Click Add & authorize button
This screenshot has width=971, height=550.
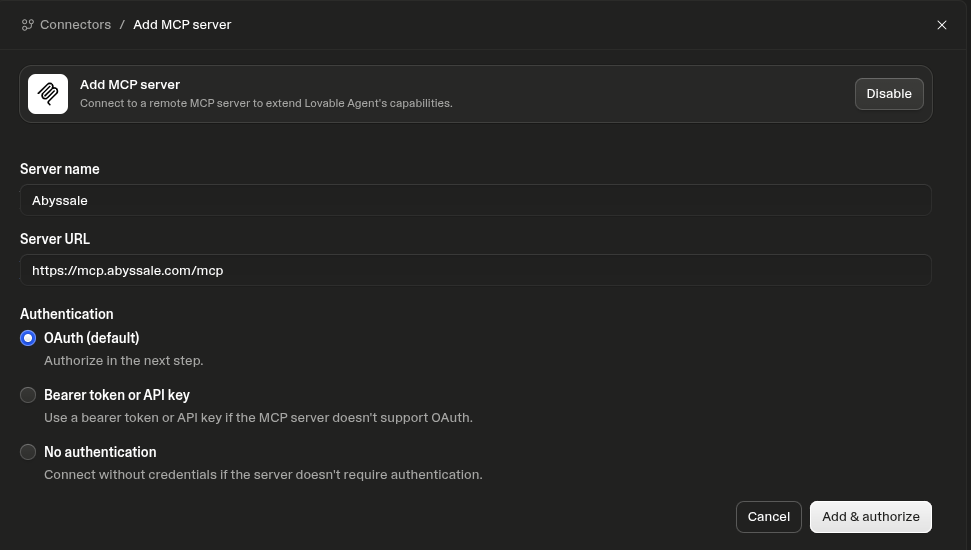pyautogui.click(x=871, y=517)
